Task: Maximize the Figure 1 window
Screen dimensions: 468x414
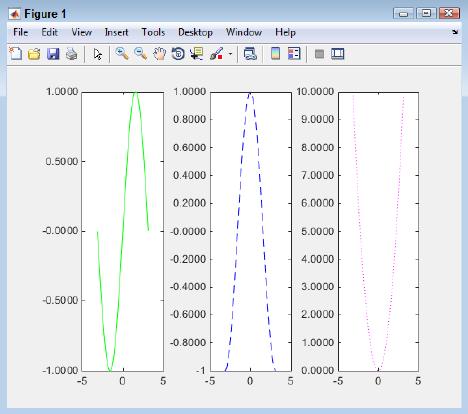Action: (426, 14)
